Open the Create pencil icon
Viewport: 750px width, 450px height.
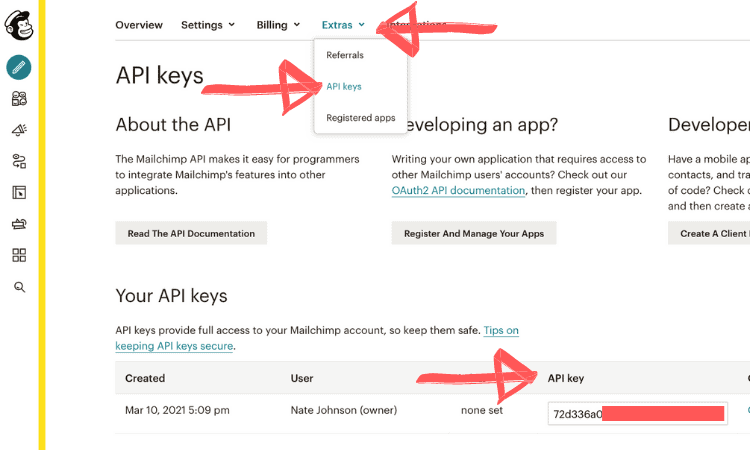(19, 67)
